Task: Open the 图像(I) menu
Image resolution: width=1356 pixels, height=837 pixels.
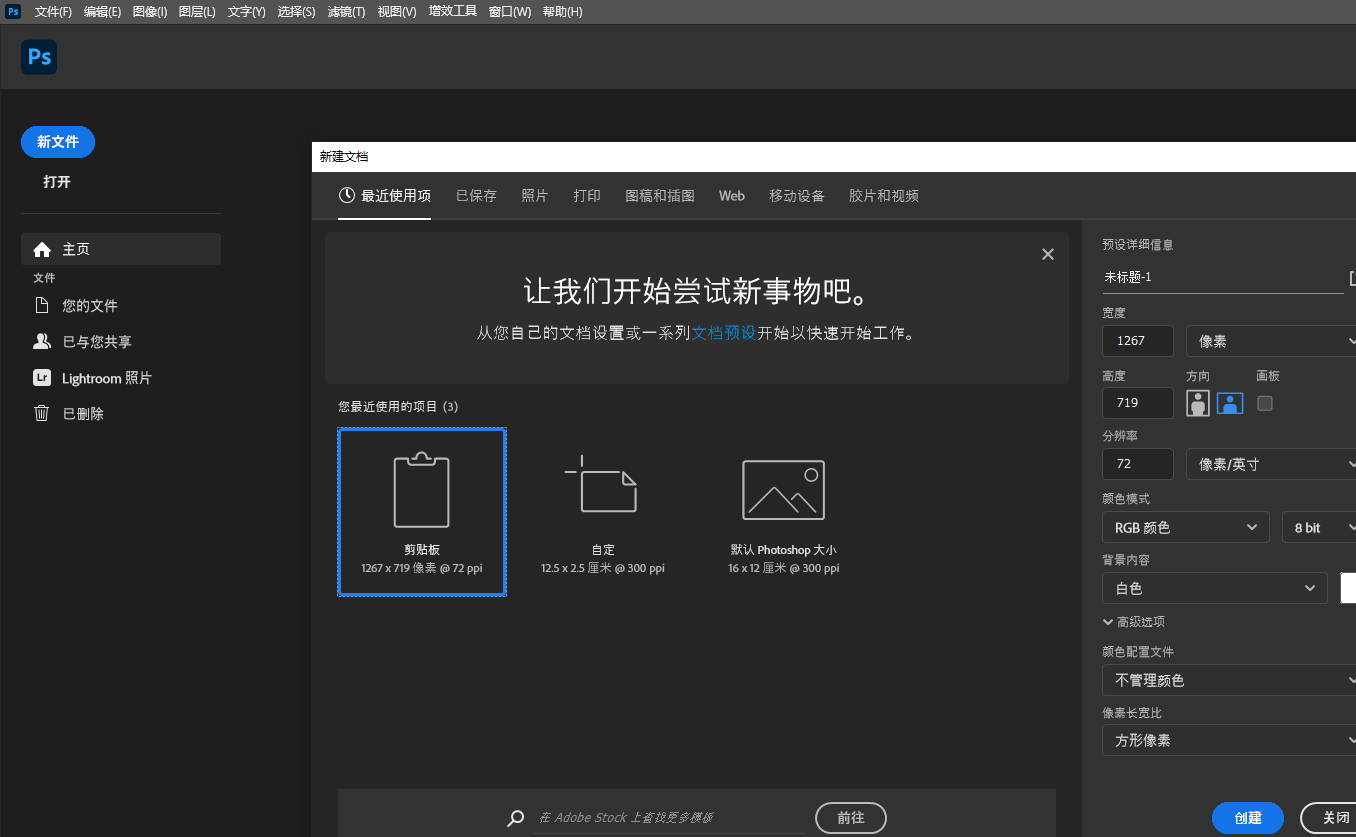Action: [150, 12]
